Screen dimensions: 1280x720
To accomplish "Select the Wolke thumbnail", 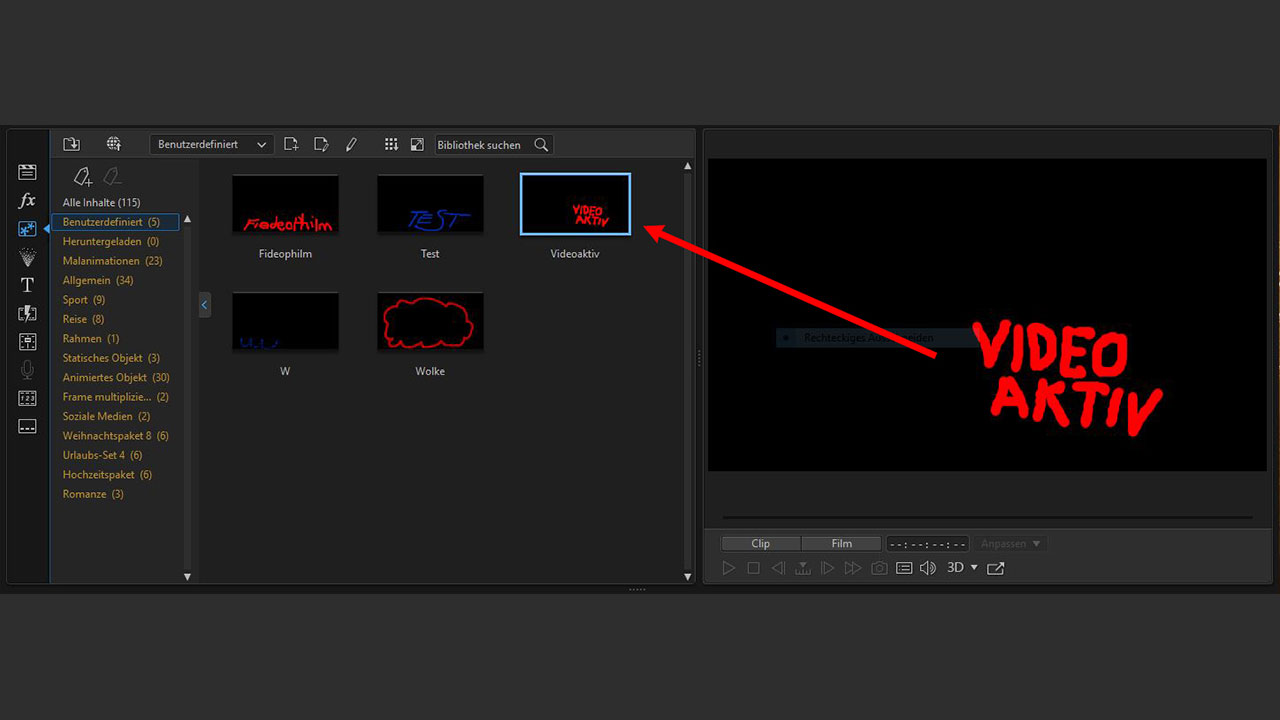I will 430,322.
